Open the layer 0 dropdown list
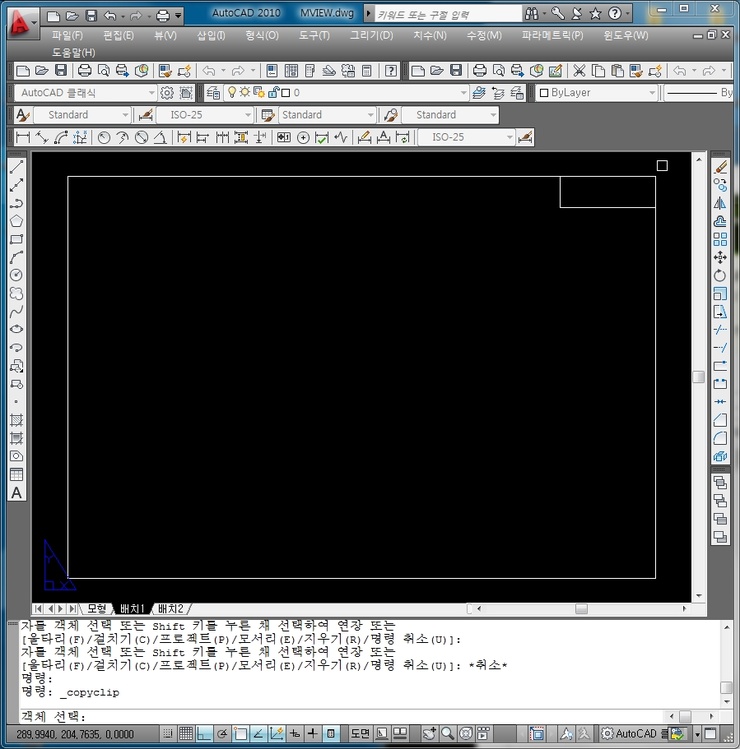This screenshot has height=749, width=740. tap(346, 92)
